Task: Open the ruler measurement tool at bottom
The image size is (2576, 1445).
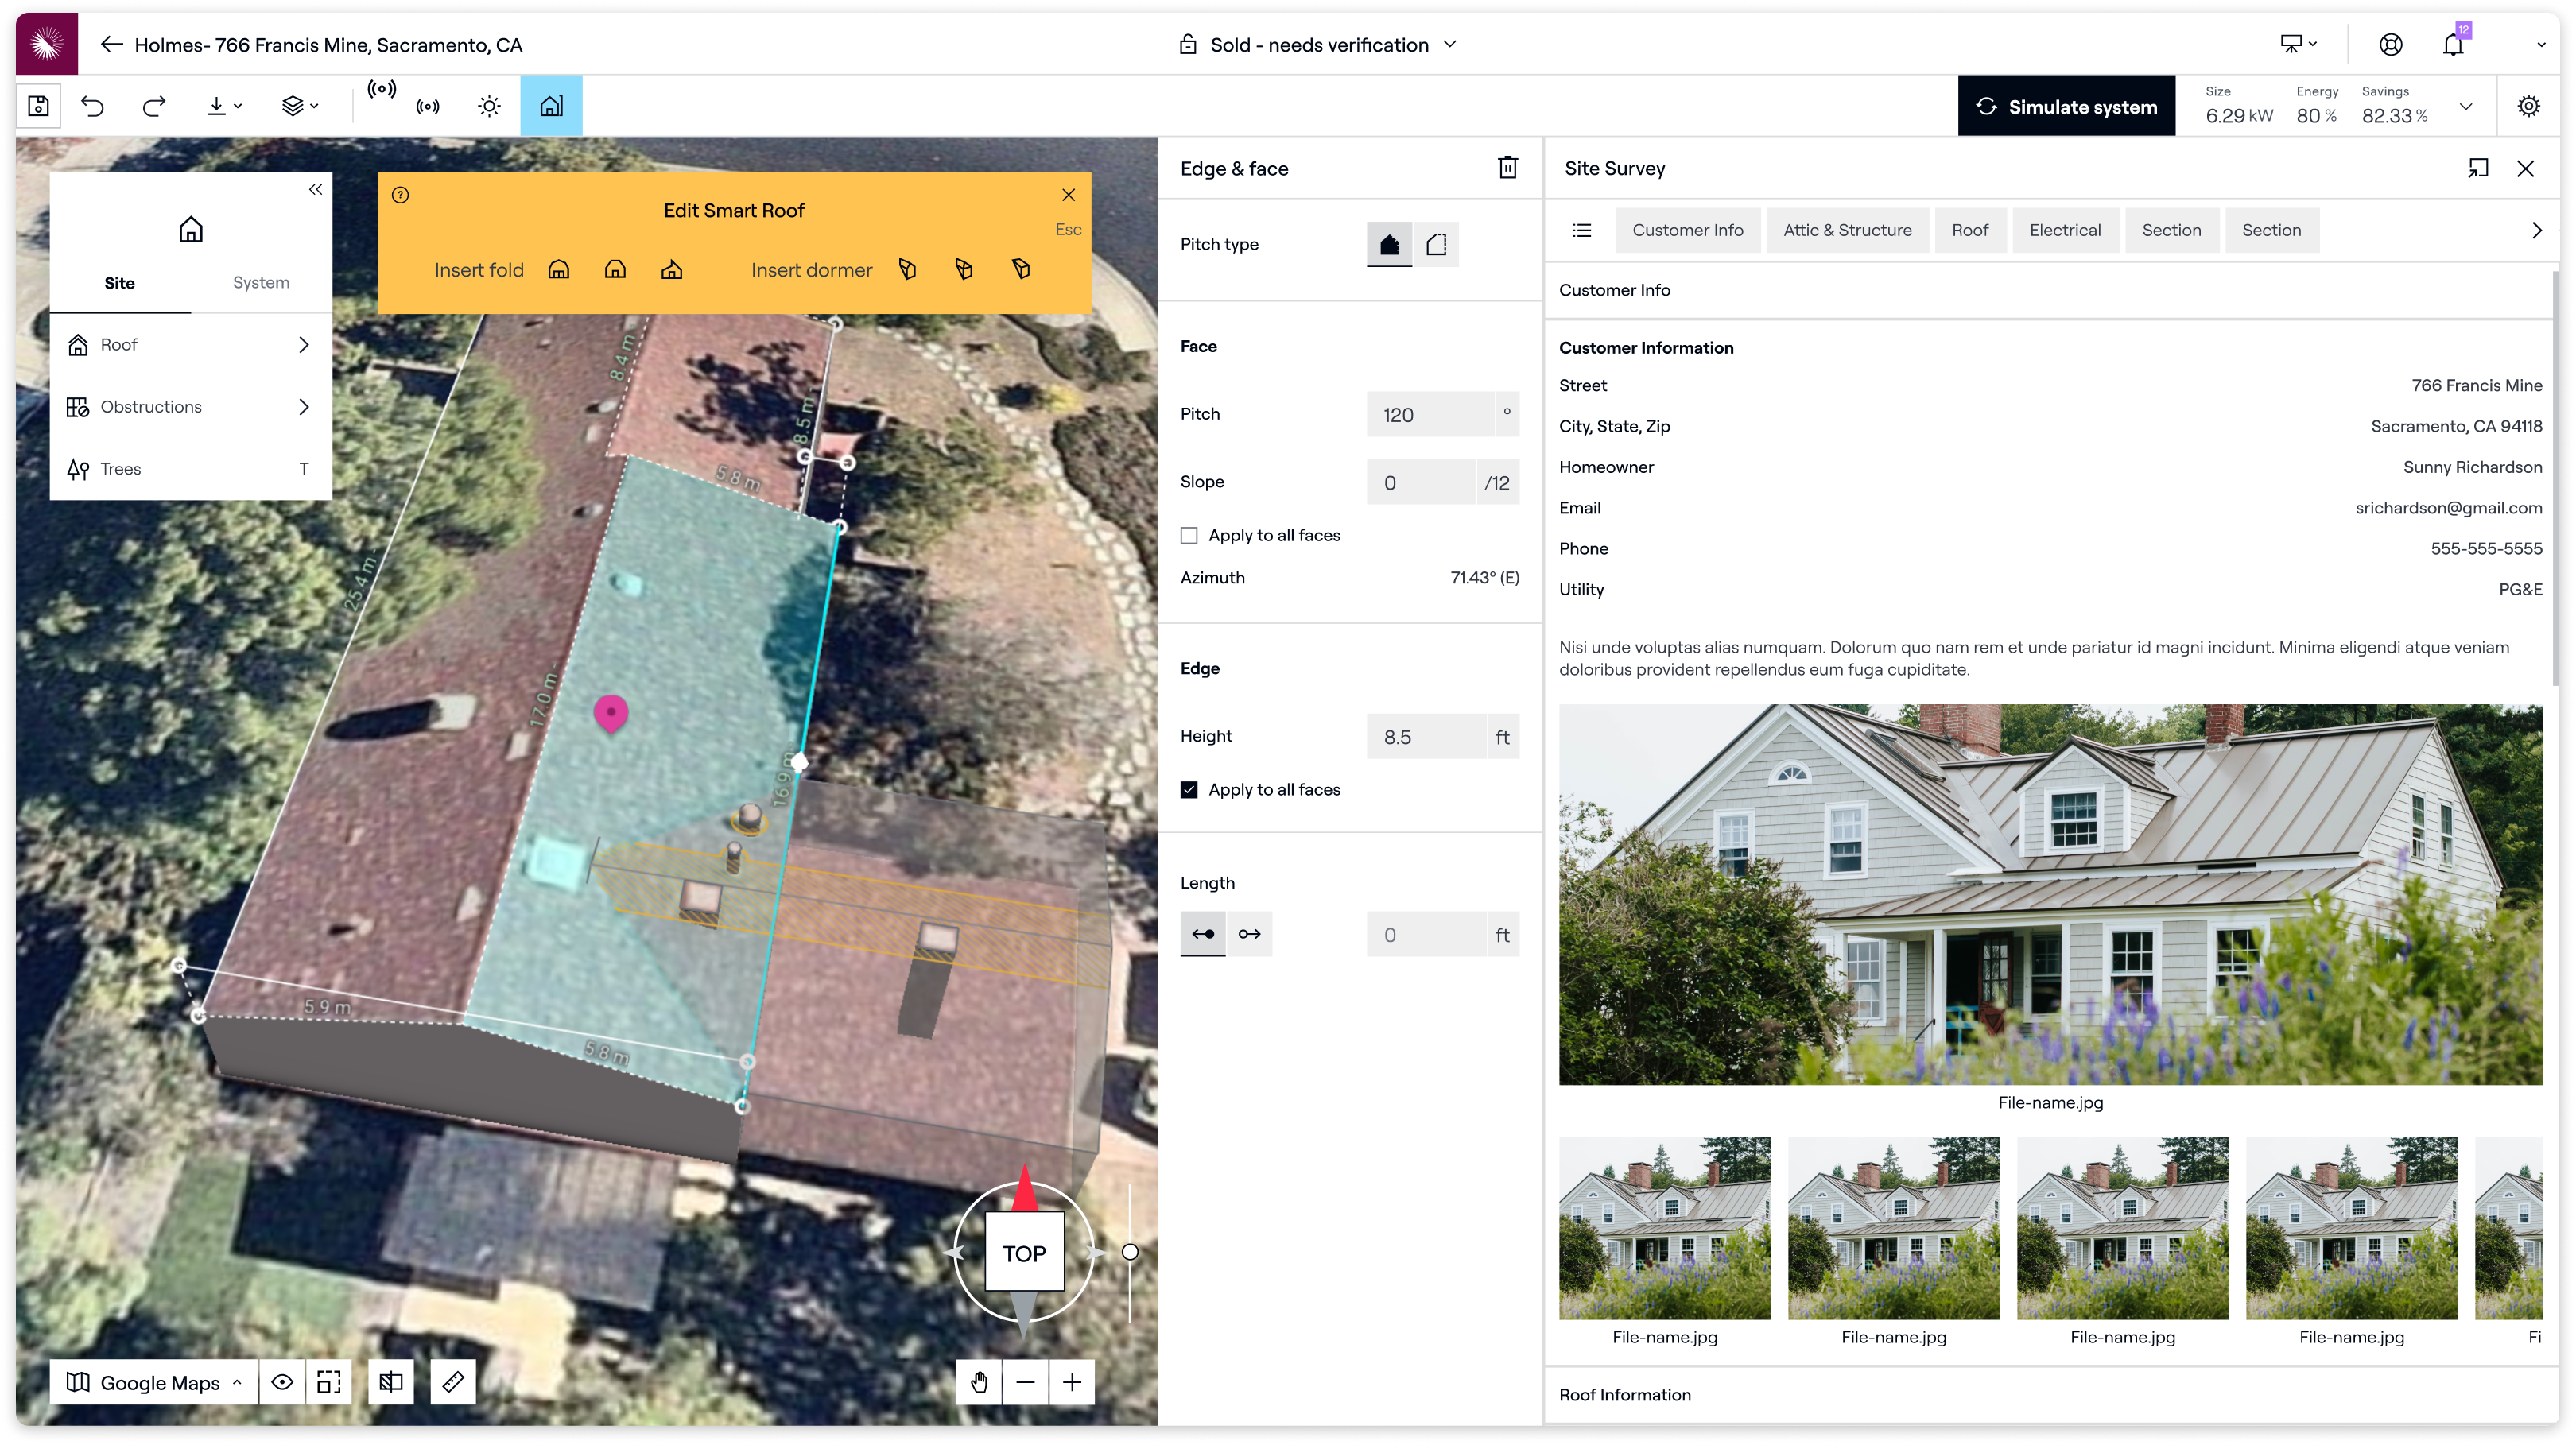Action: click(x=453, y=1382)
